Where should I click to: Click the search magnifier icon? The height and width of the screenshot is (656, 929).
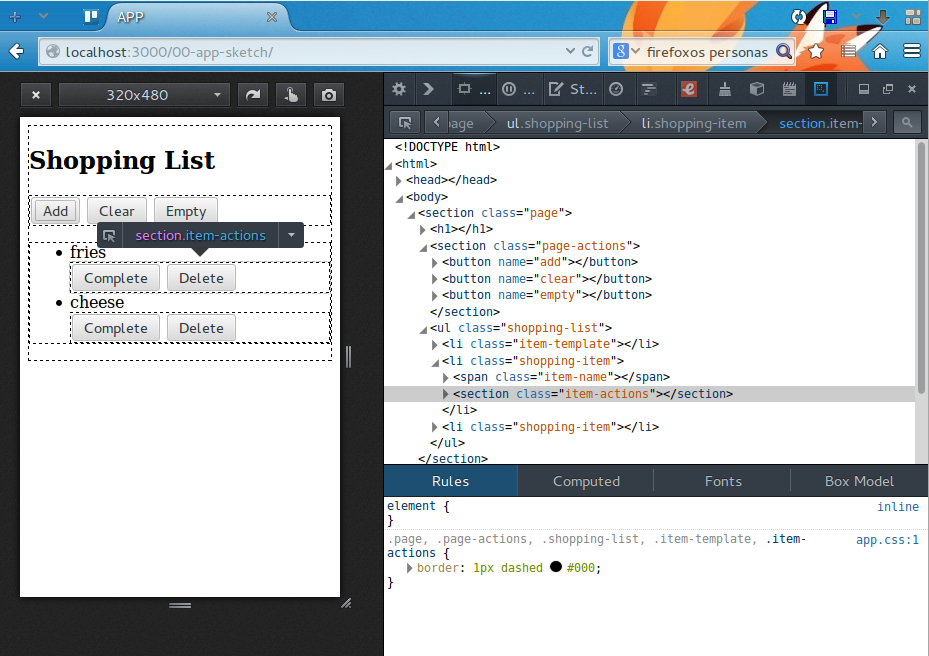(x=783, y=52)
